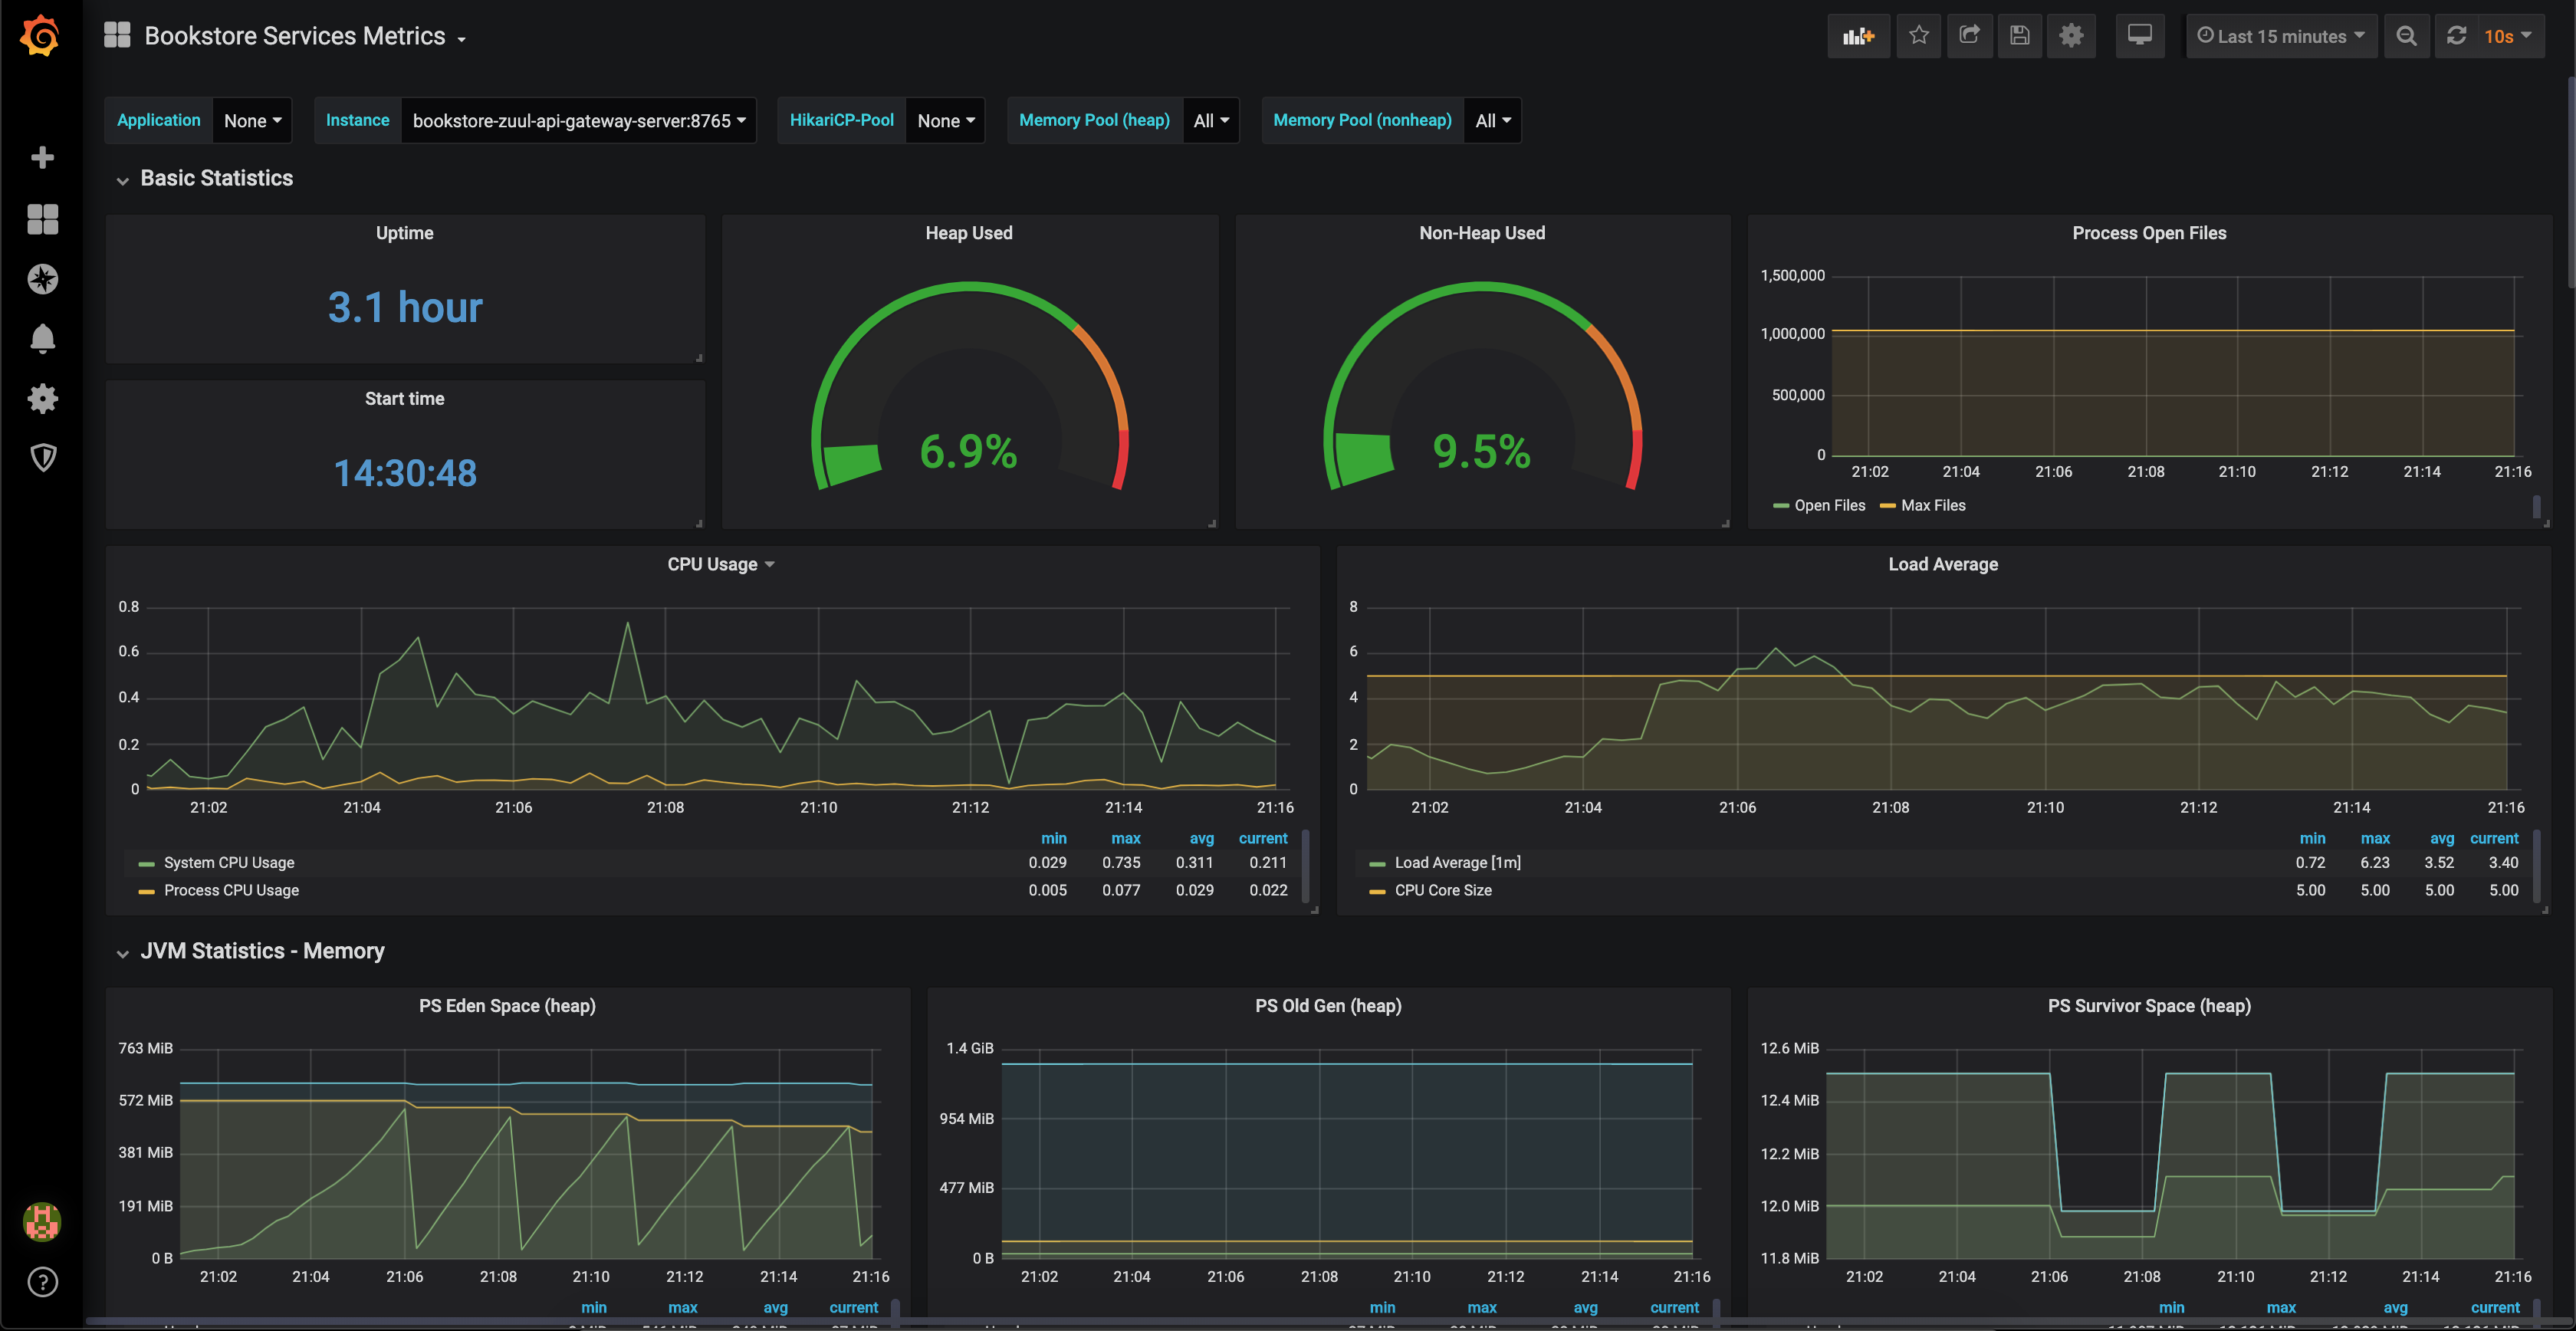Save dashboard with the disk icon
This screenshot has height=1331, width=2576.
pos(2019,36)
